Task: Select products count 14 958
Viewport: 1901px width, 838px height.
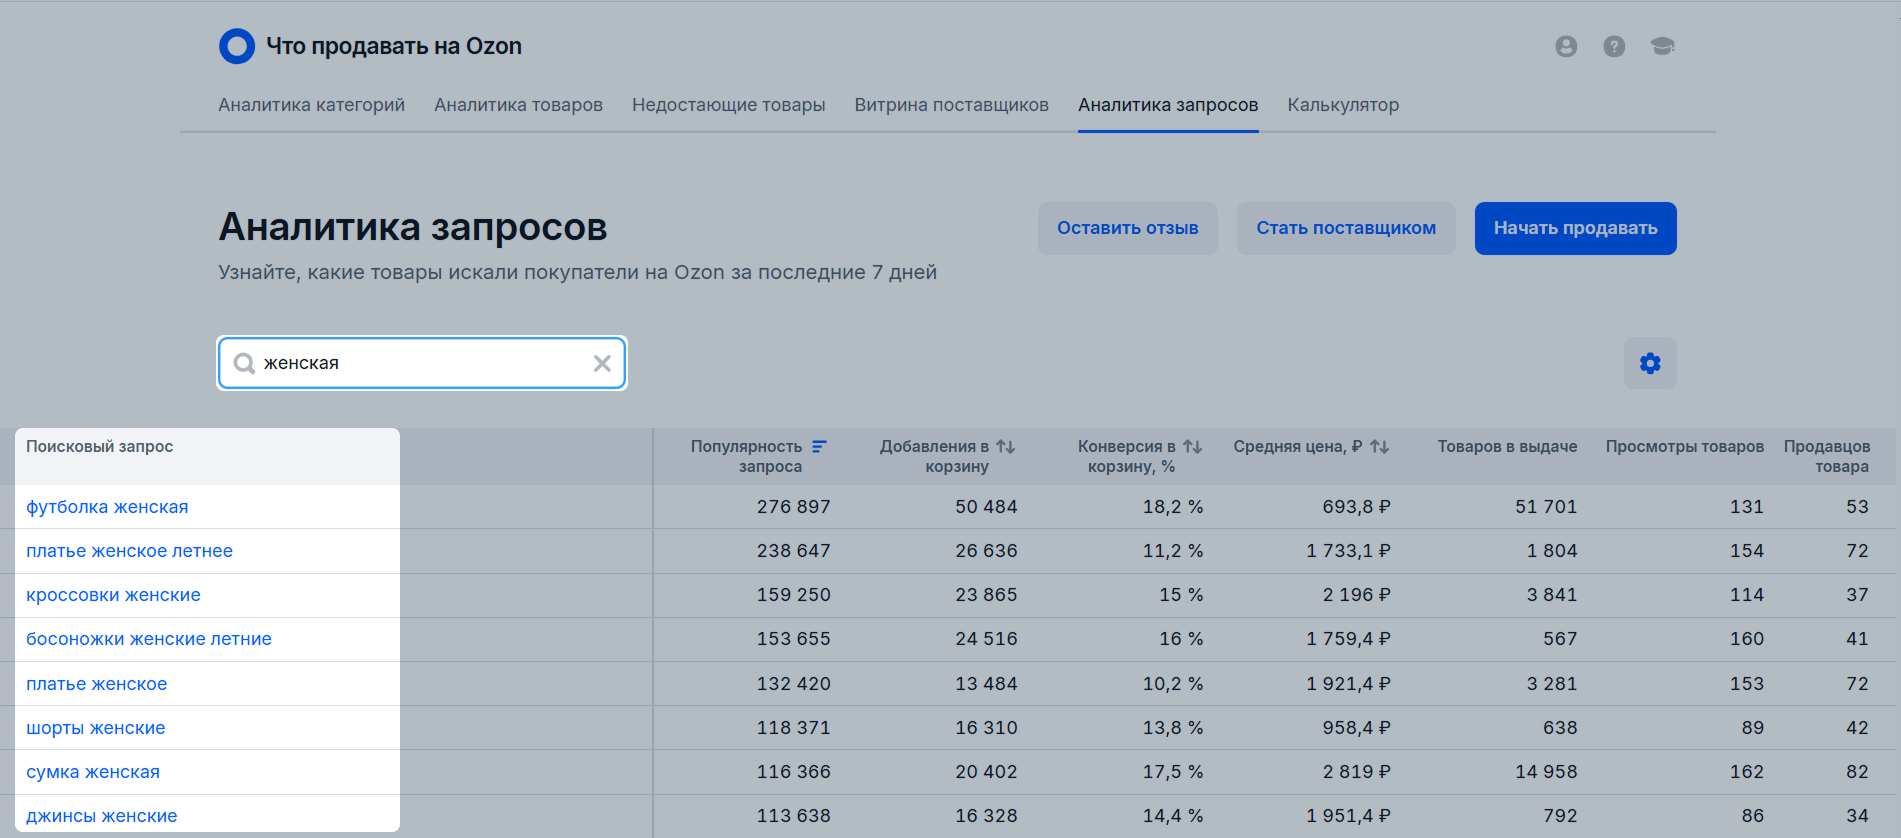Action: 1546,772
